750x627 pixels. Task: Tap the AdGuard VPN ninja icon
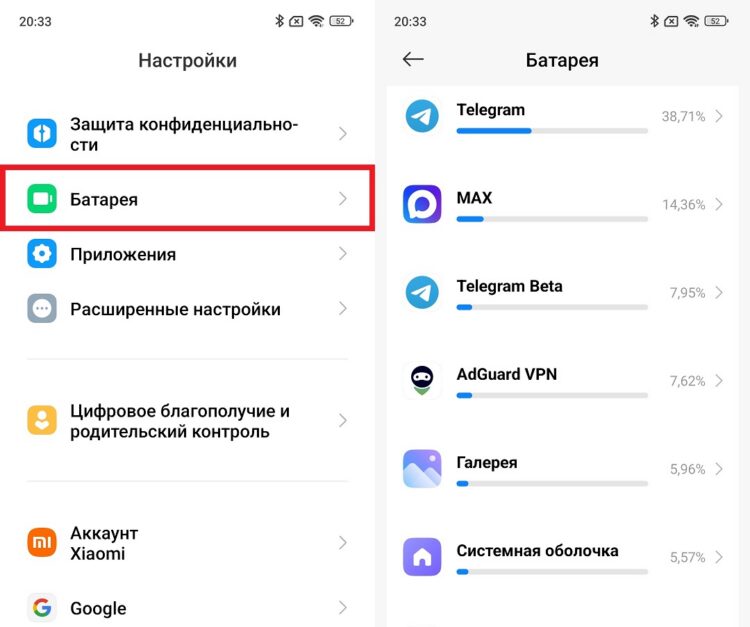tap(422, 381)
